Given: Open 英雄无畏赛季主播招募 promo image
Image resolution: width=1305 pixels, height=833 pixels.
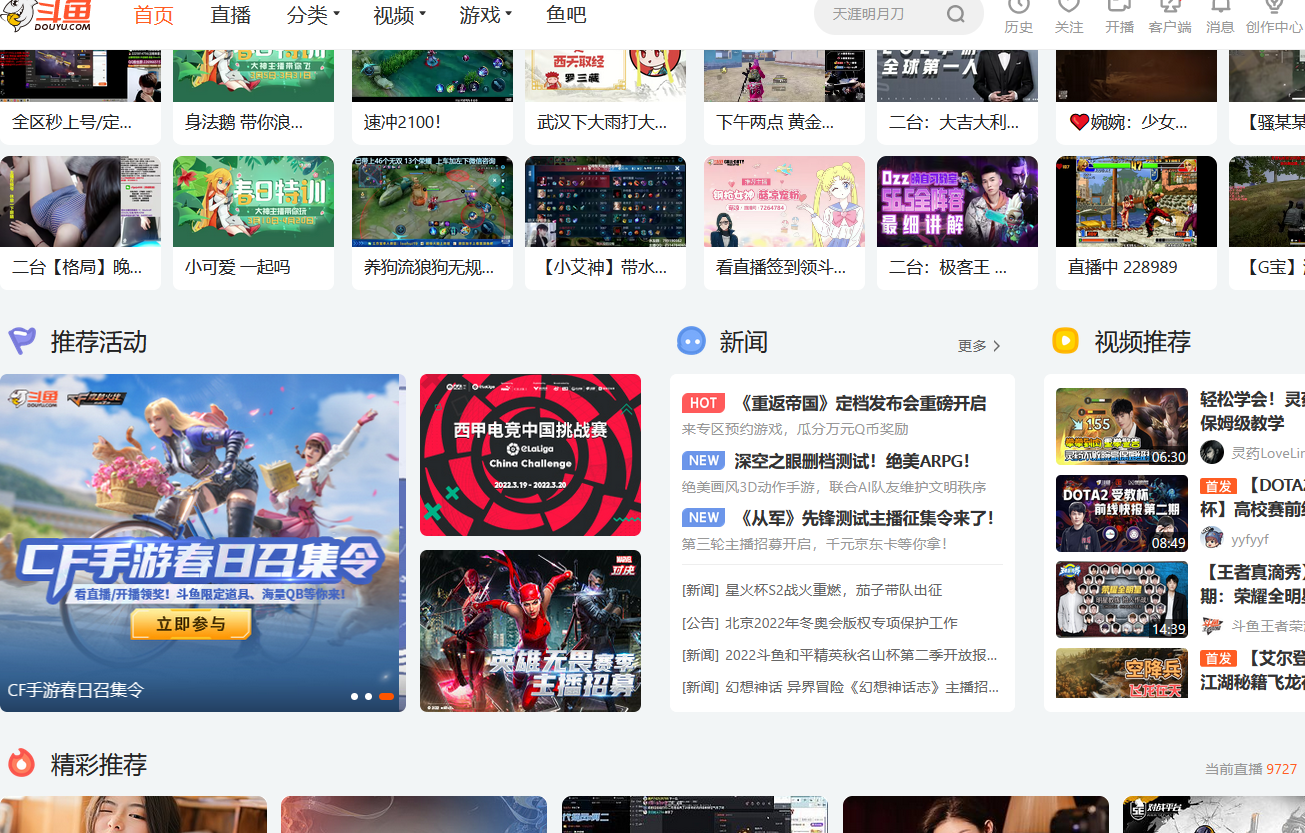Looking at the screenshot, I should pos(530,631).
